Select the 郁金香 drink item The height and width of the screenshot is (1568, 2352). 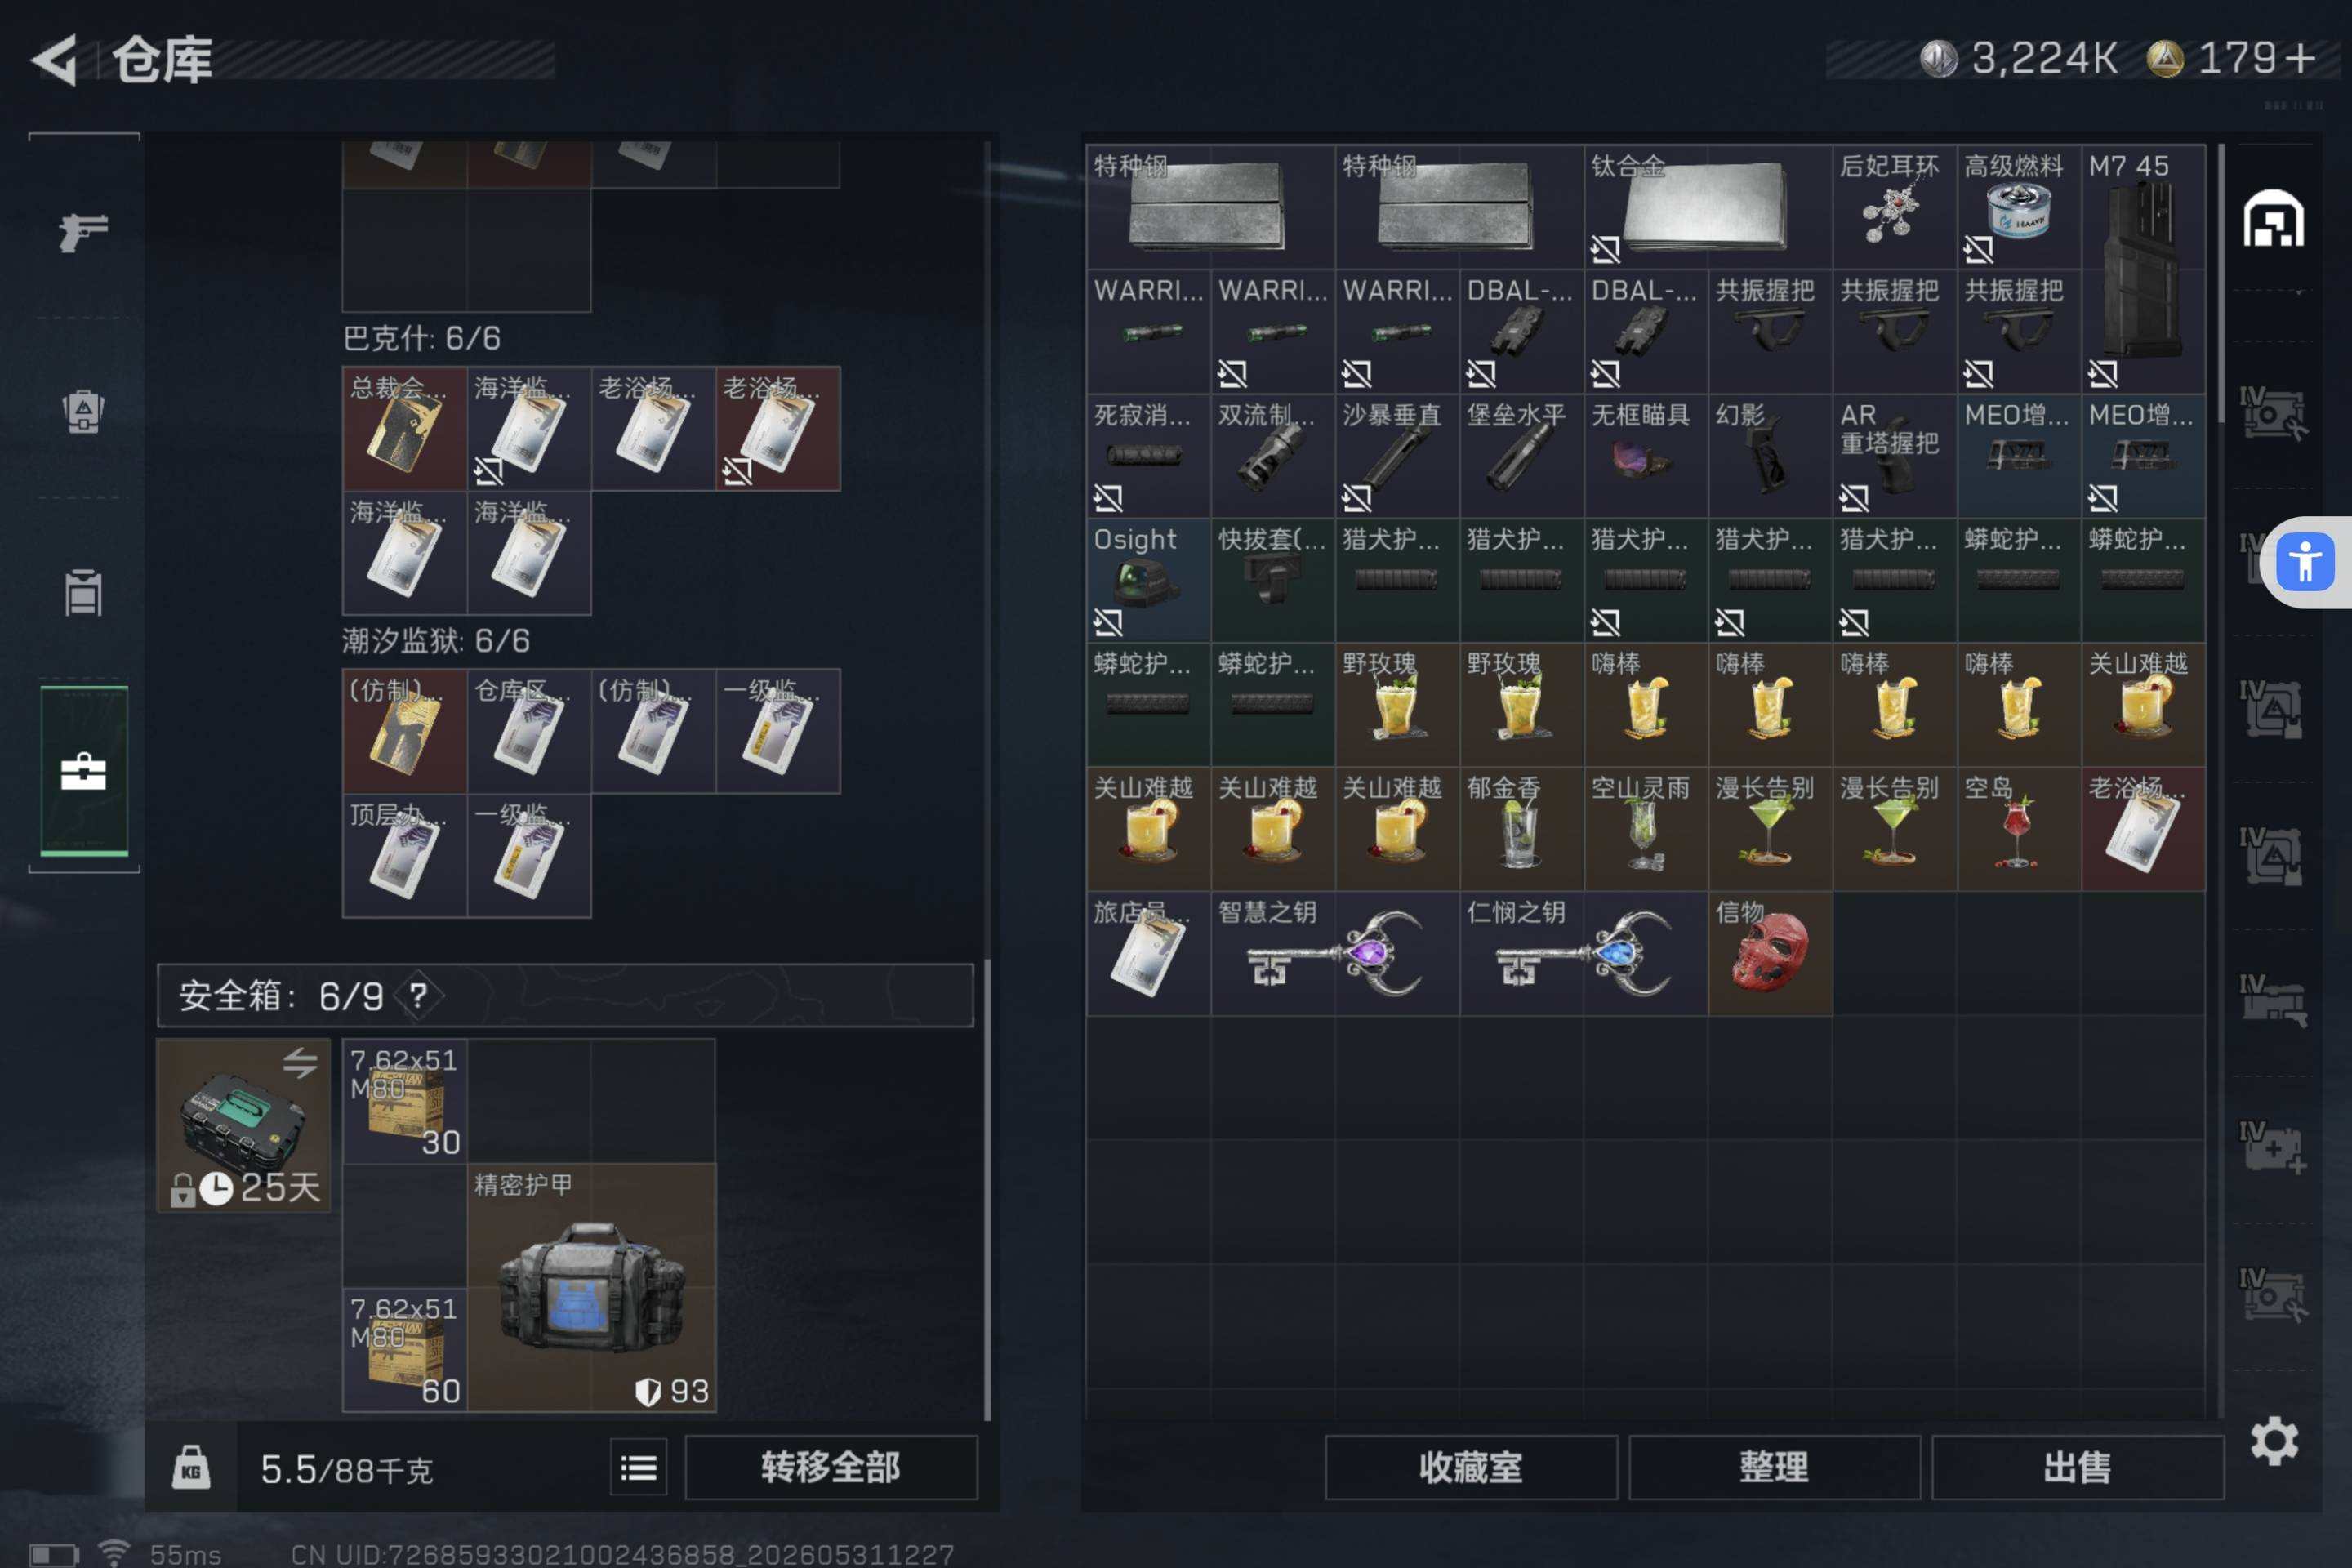1521,829
